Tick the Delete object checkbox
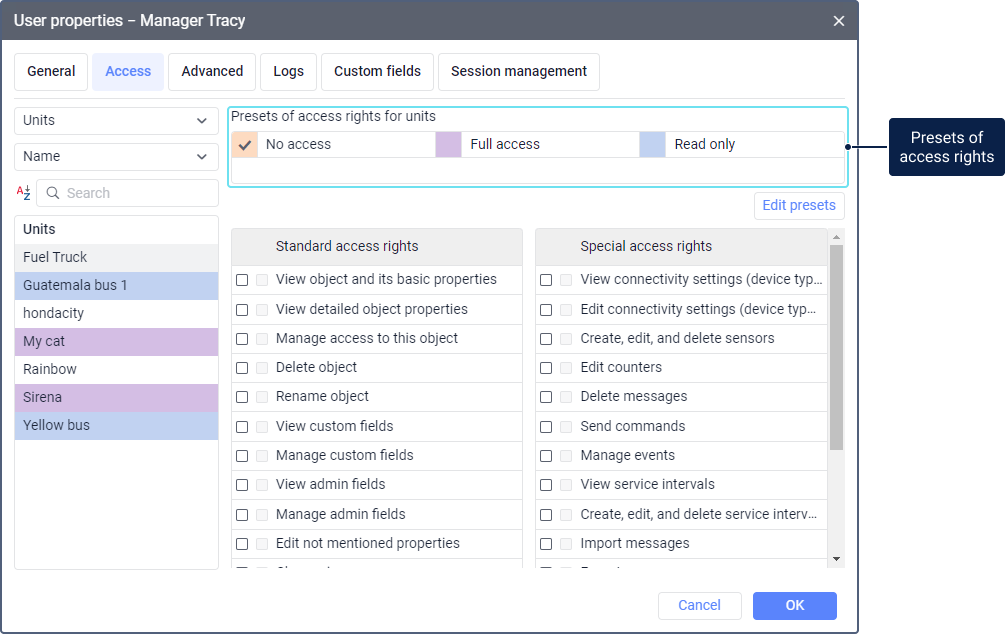The height and width of the screenshot is (634, 1007). (x=242, y=368)
